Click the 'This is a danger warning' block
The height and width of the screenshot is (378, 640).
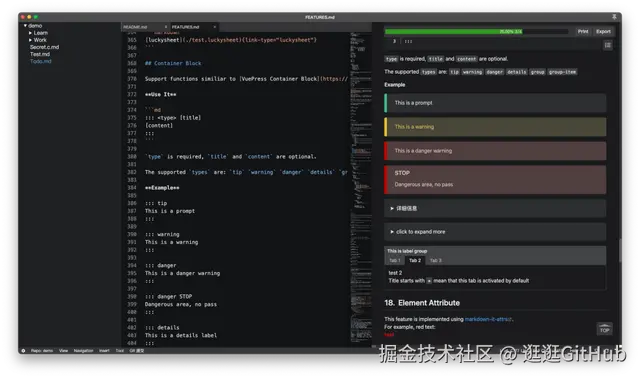coord(495,151)
